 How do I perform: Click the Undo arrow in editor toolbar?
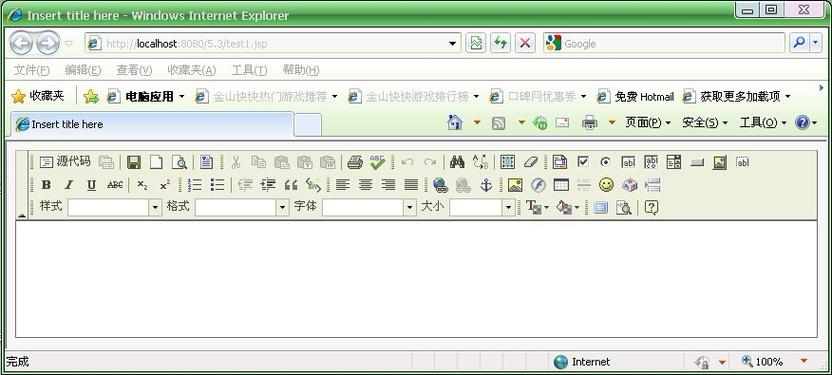[x=408, y=162]
